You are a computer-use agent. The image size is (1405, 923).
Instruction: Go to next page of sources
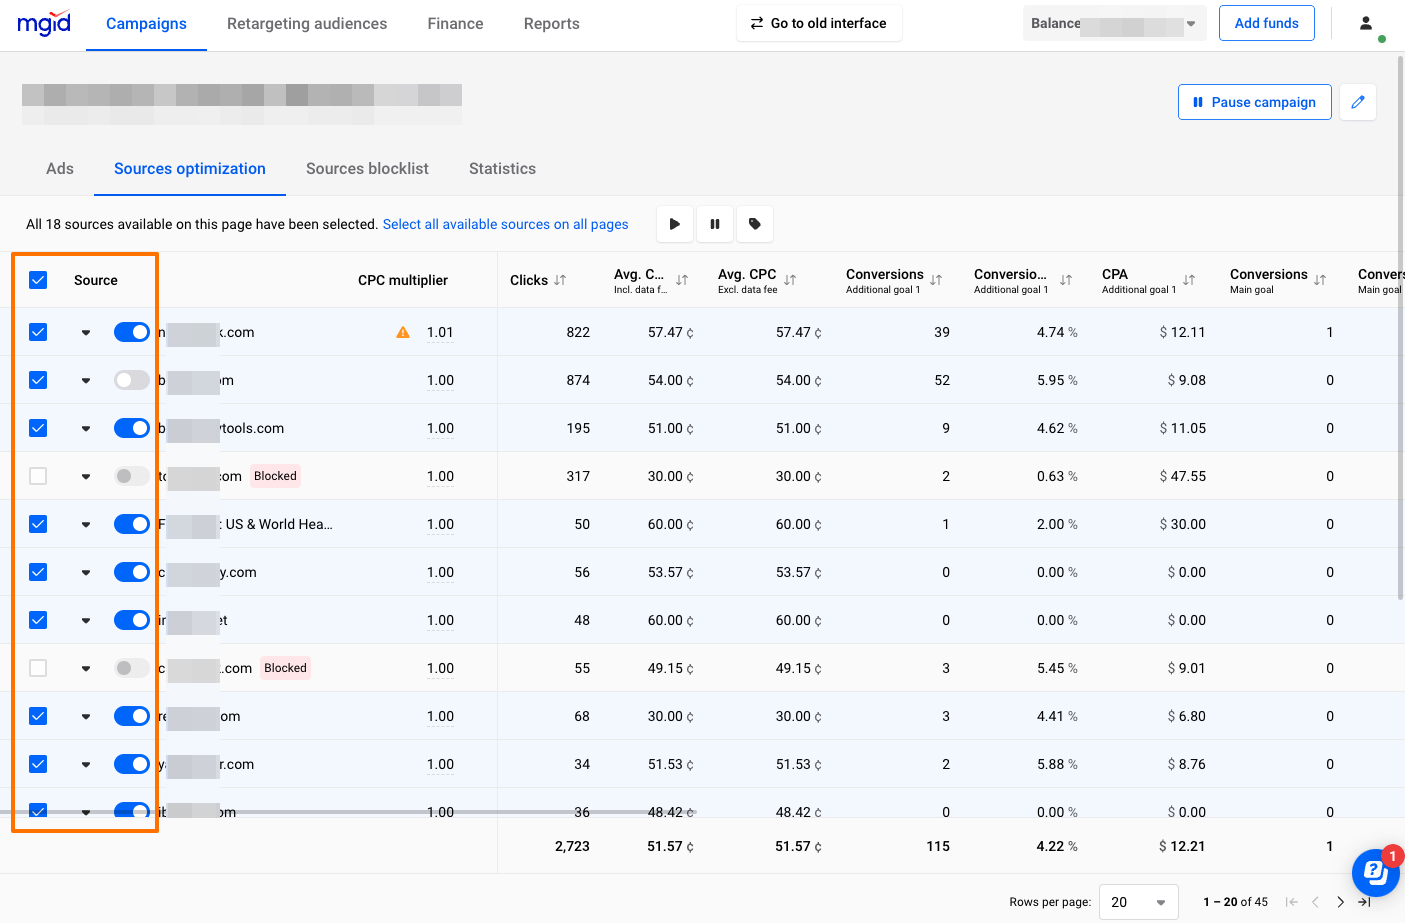1340,902
